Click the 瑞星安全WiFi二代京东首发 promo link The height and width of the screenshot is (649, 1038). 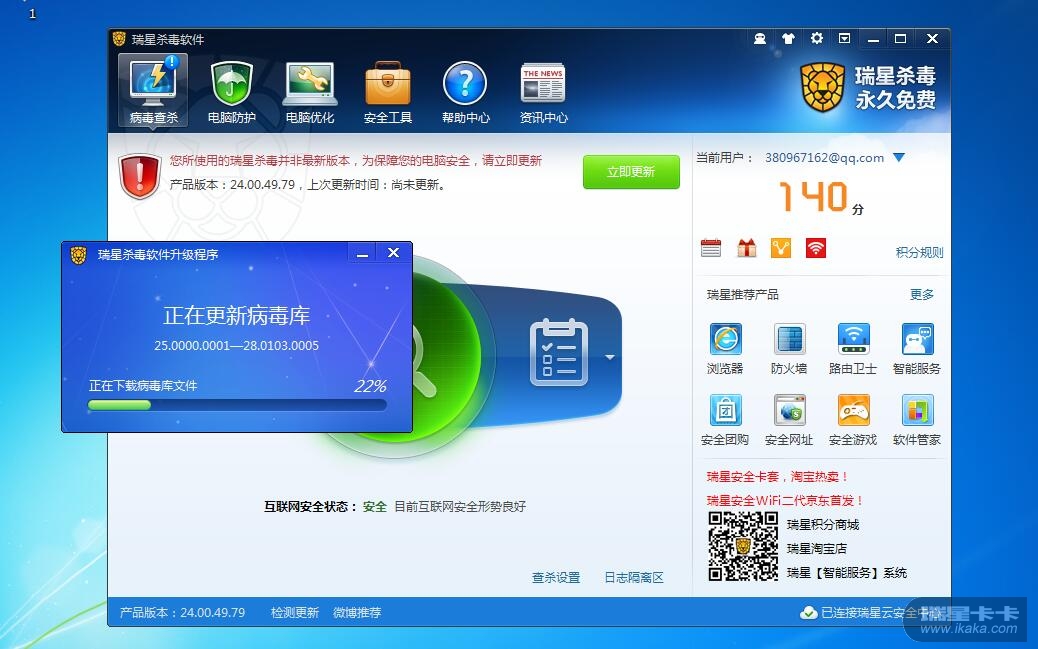(x=785, y=501)
